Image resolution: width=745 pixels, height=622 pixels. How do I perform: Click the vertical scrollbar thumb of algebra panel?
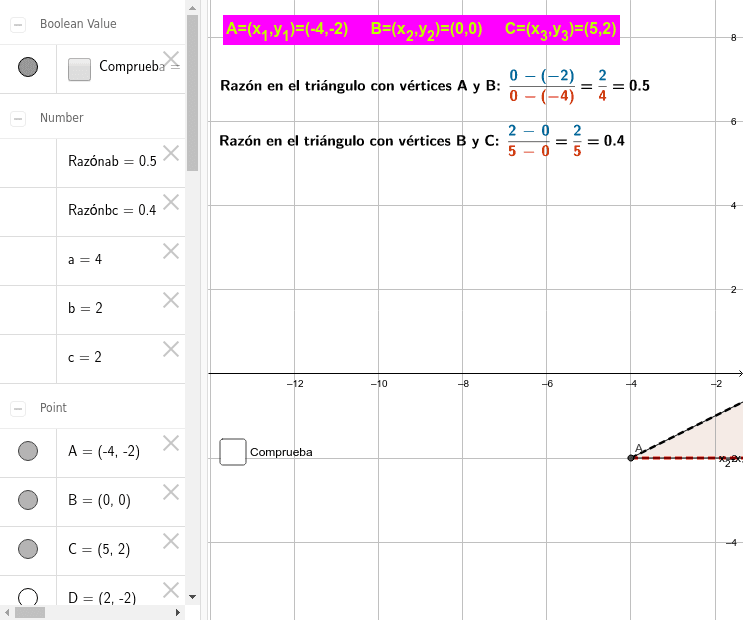coord(192,93)
